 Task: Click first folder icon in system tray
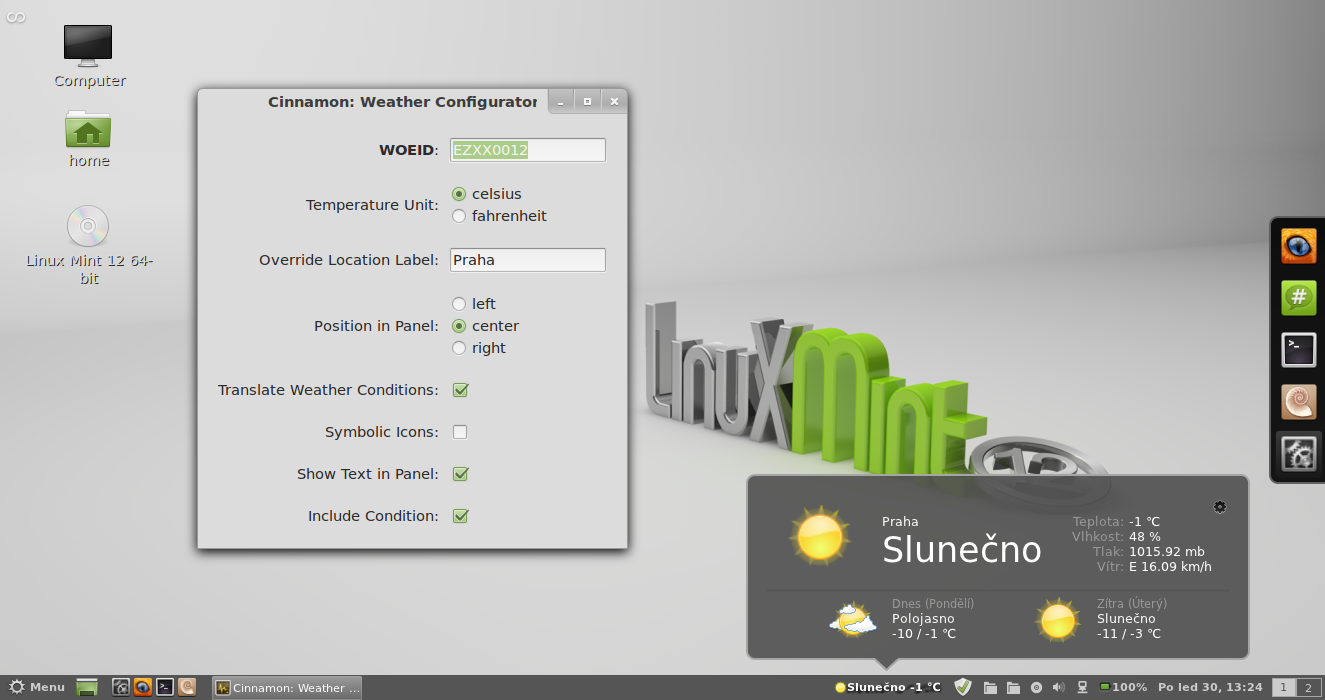pyautogui.click(x=990, y=687)
